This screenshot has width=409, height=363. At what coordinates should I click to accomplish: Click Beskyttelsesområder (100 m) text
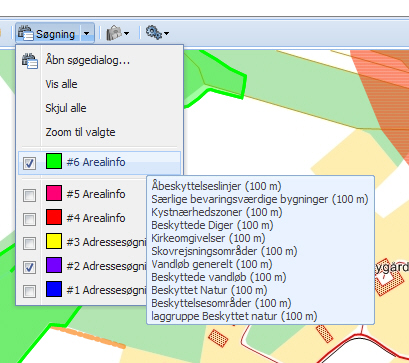(221, 303)
